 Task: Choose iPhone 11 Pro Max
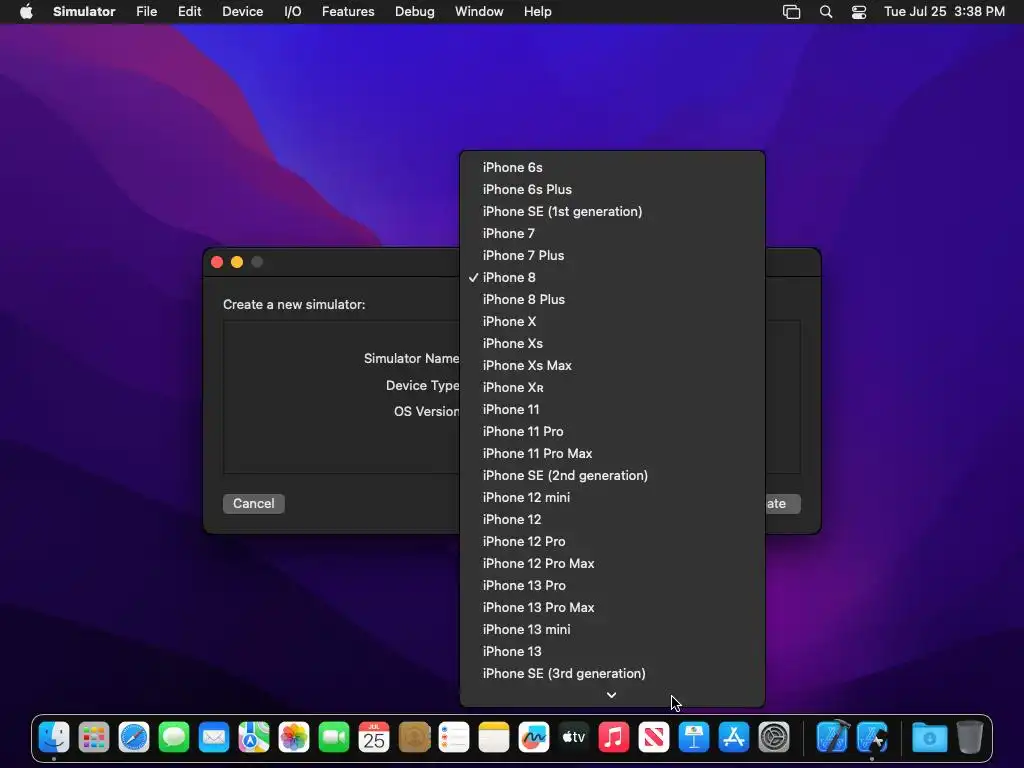click(612, 453)
